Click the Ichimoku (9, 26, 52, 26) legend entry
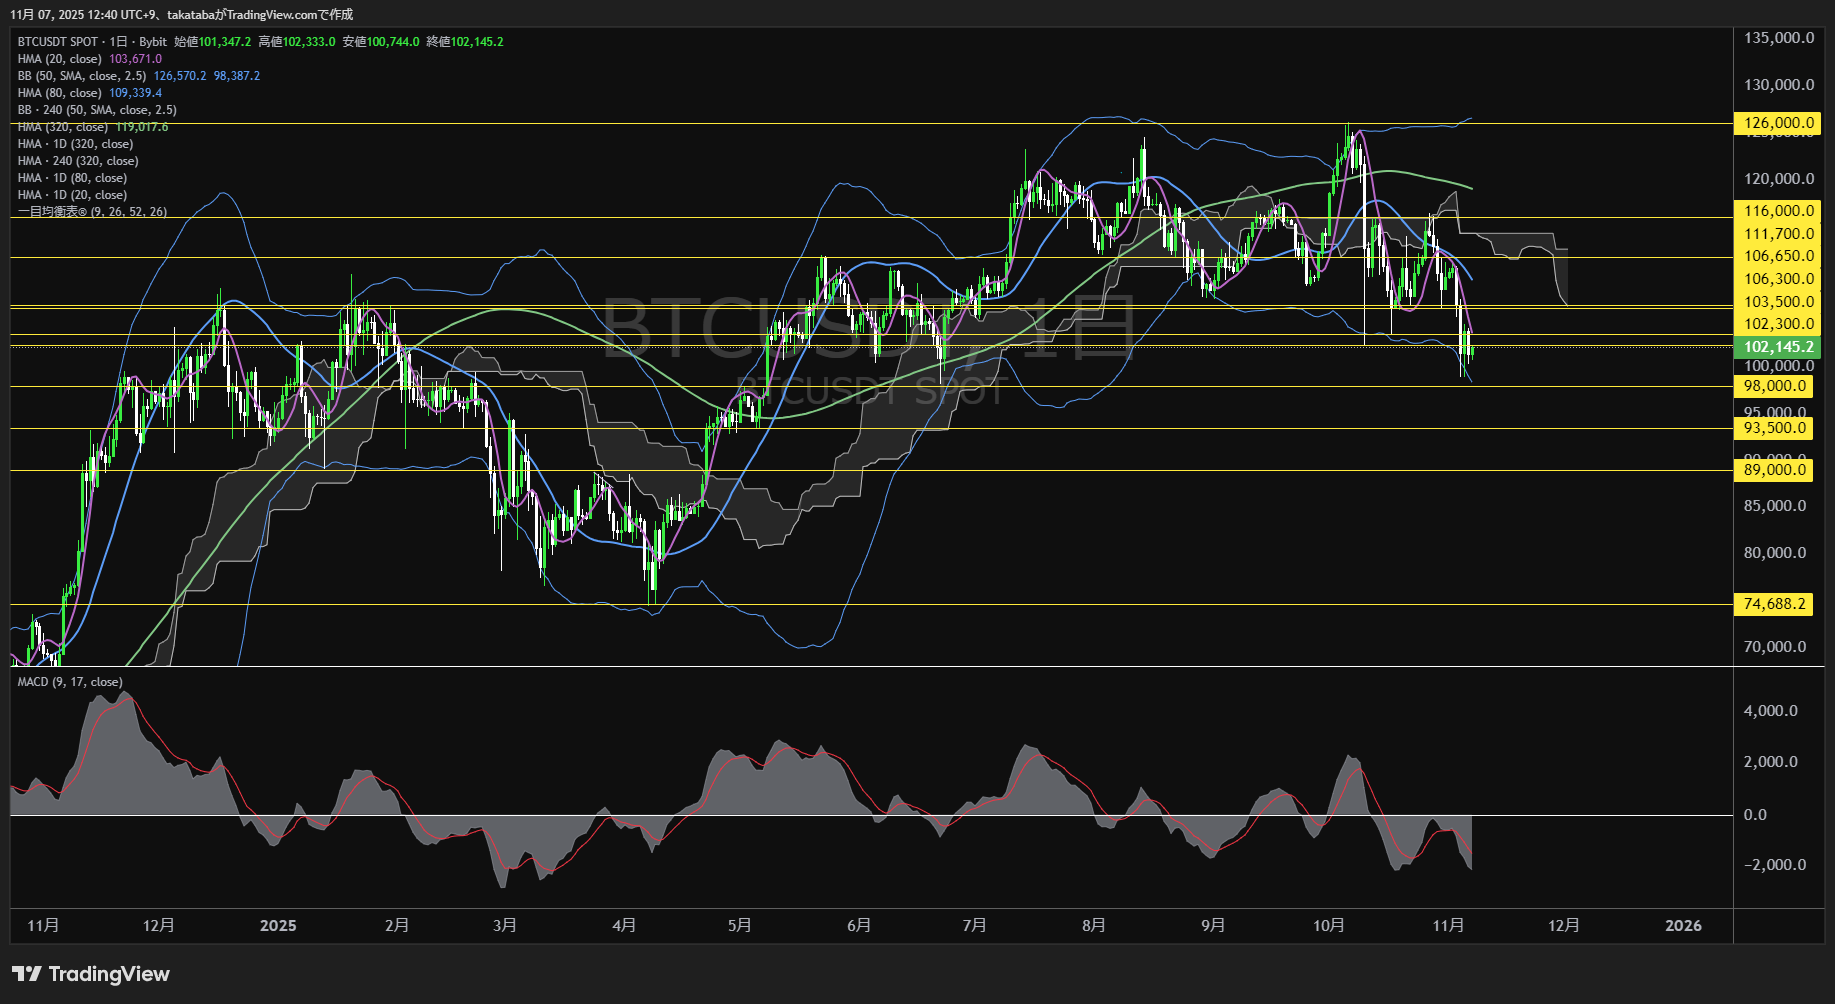 click(92, 212)
